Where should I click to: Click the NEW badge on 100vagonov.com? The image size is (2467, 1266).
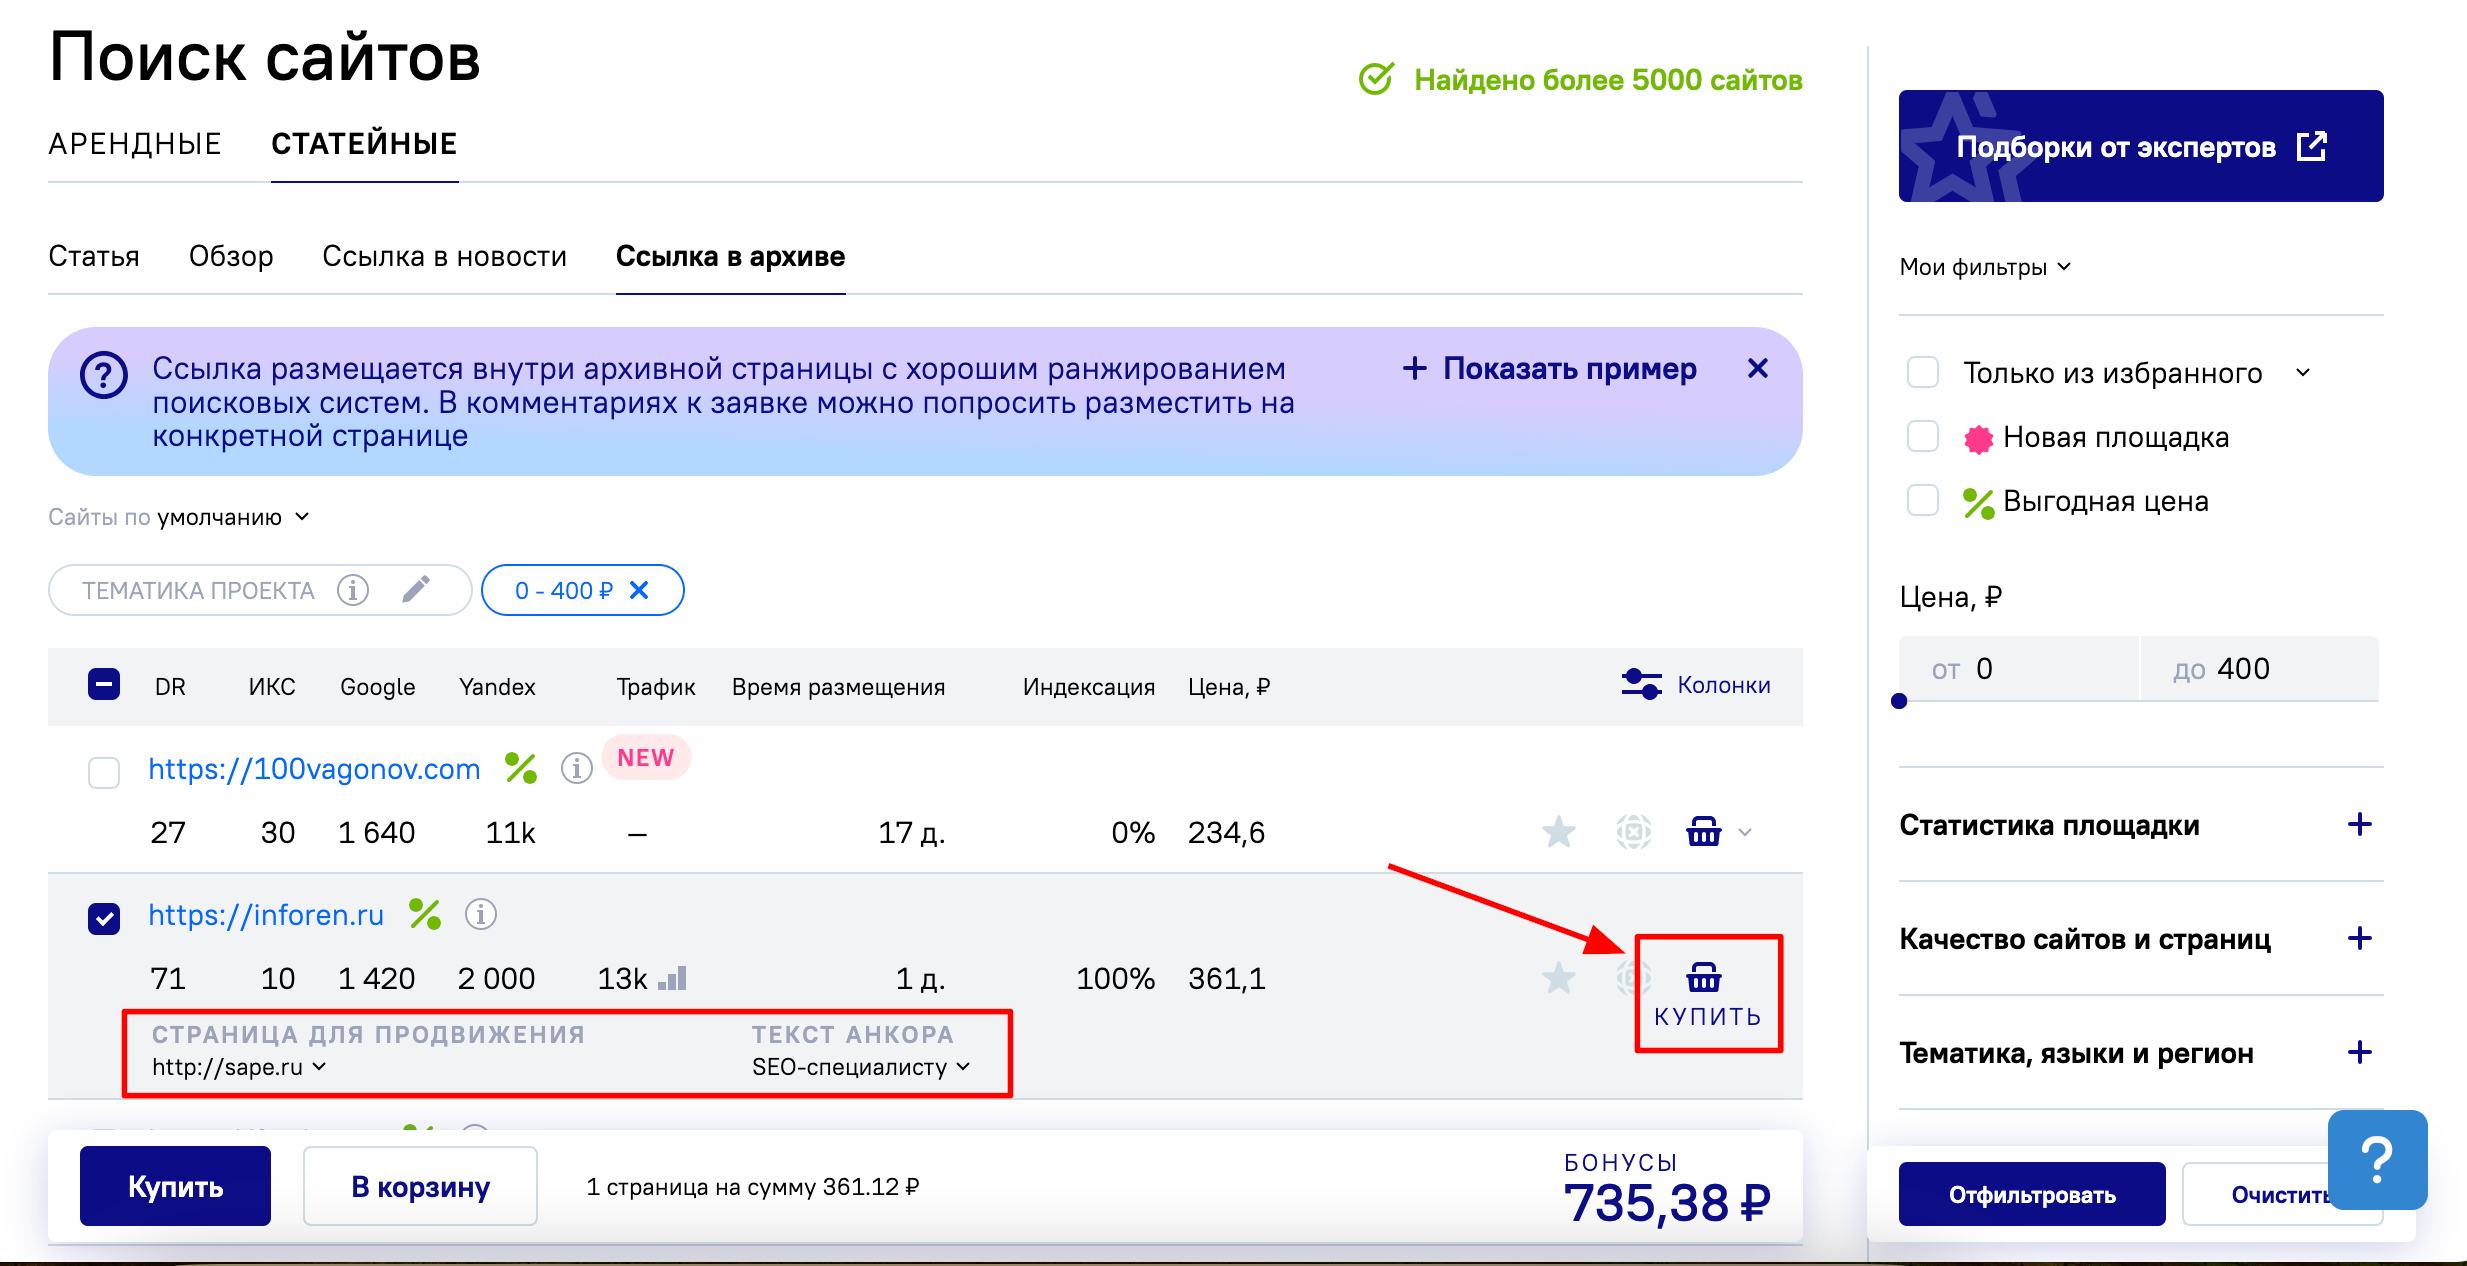(x=646, y=758)
